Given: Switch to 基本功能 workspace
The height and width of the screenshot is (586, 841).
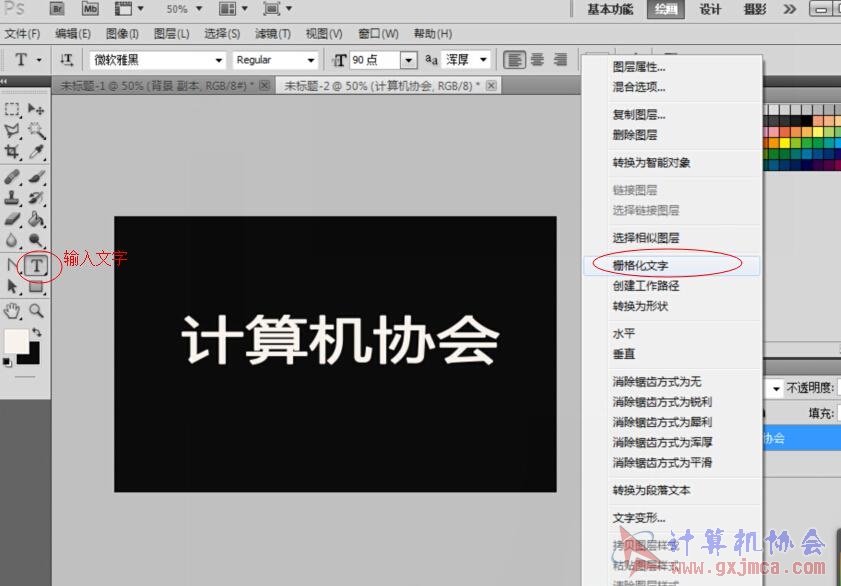Looking at the screenshot, I should pyautogui.click(x=610, y=9).
